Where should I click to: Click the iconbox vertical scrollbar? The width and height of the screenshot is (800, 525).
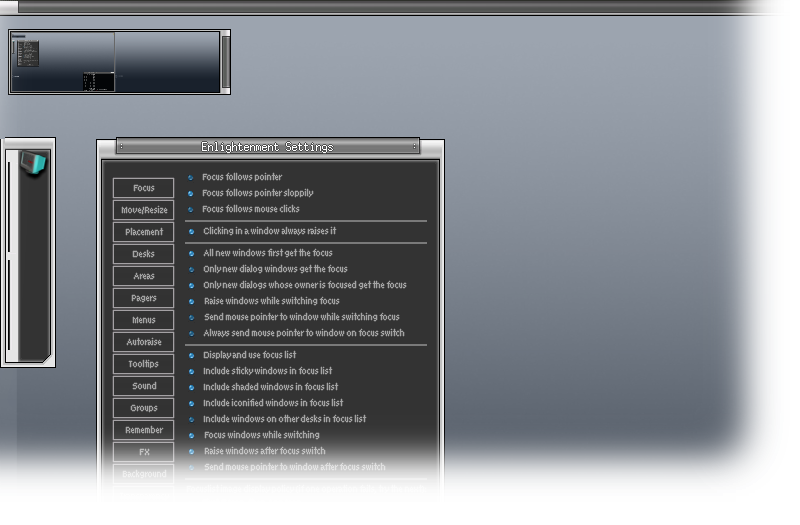pyautogui.click(x=10, y=255)
